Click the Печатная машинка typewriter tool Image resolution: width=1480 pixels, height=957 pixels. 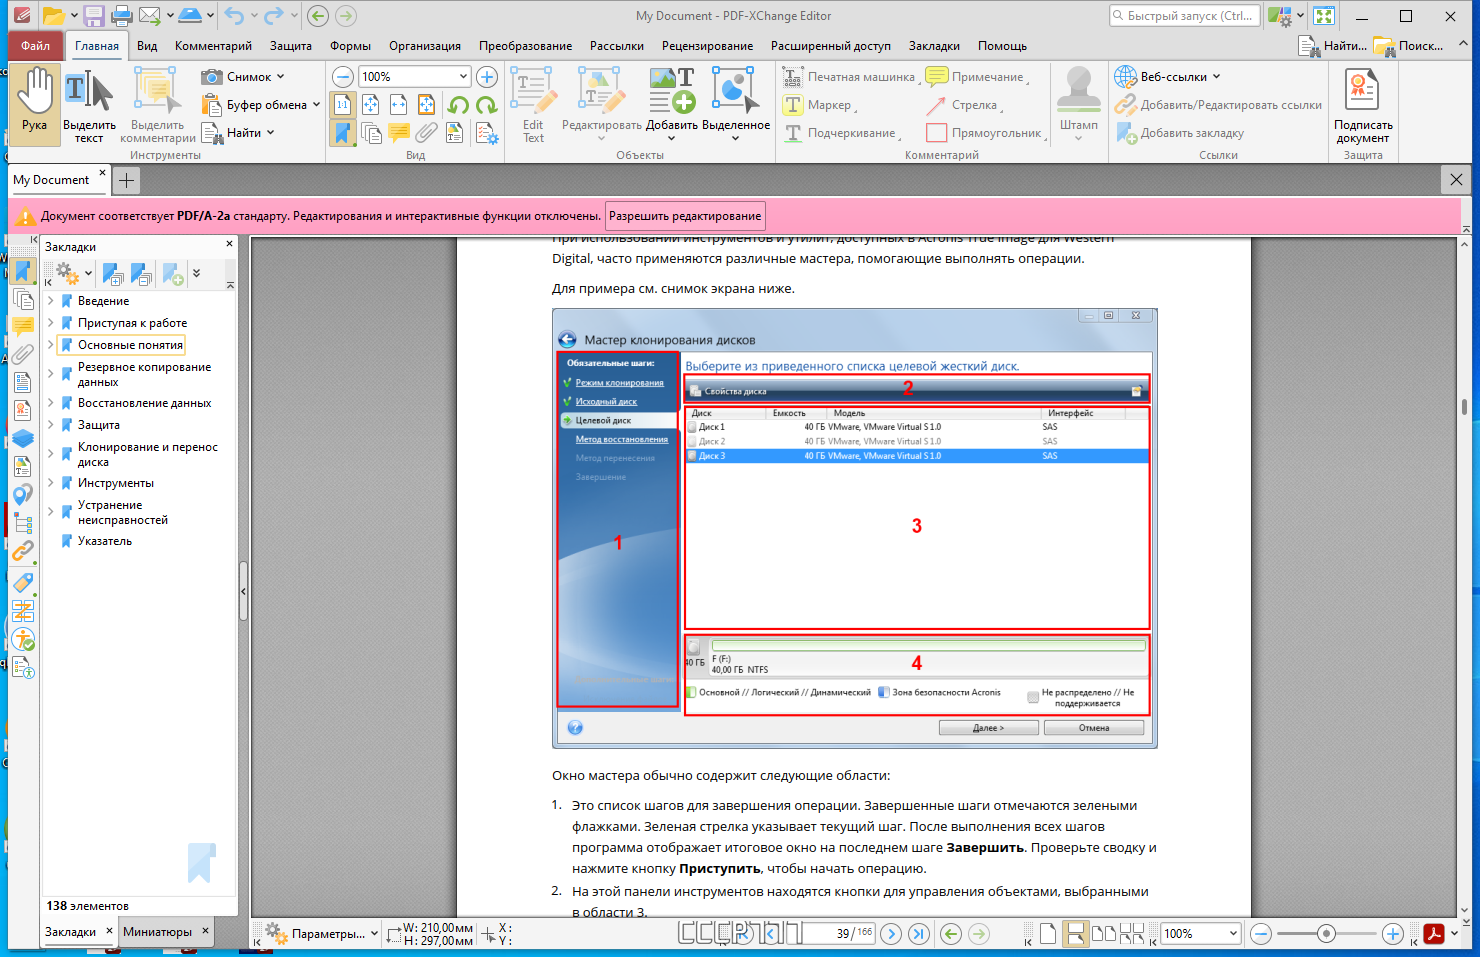(849, 77)
